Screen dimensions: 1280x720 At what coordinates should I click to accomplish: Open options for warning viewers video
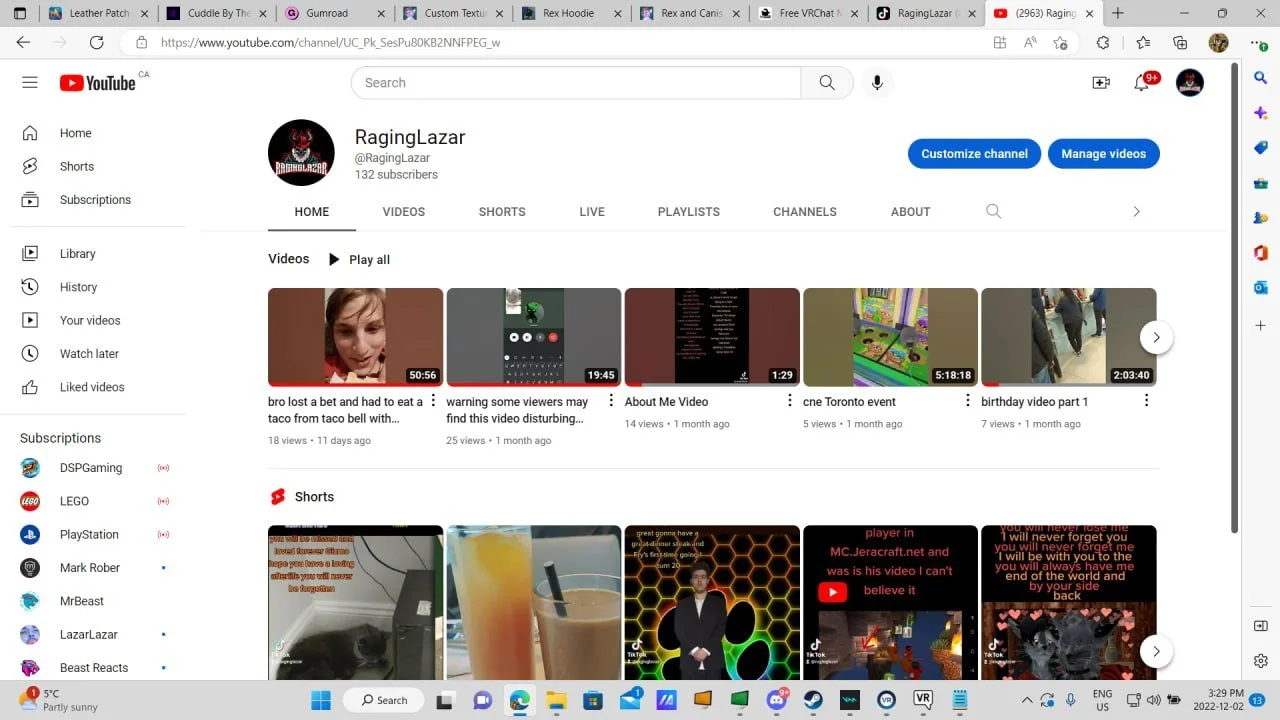[x=611, y=401]
